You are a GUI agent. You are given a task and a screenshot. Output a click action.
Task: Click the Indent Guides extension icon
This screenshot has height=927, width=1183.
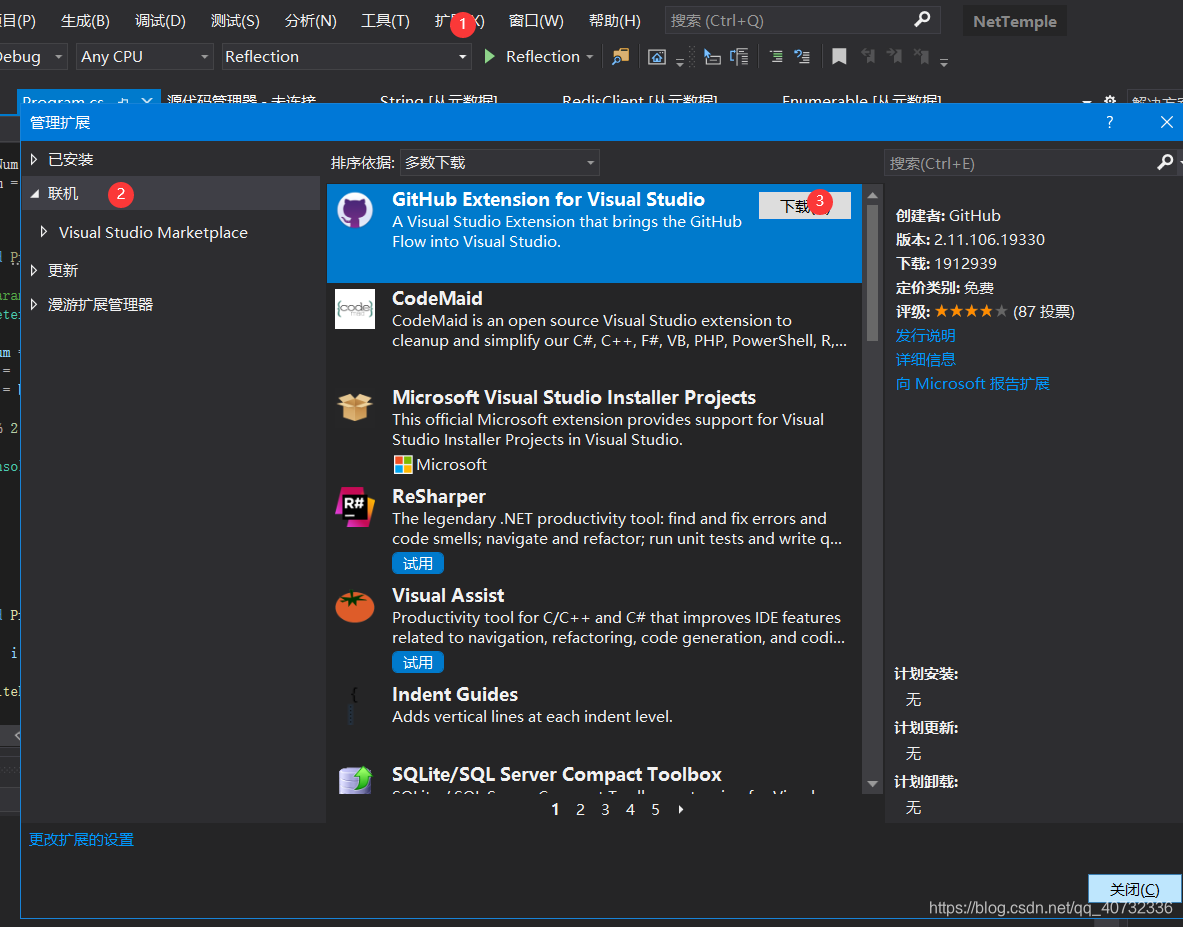click(x=353, y=704)
